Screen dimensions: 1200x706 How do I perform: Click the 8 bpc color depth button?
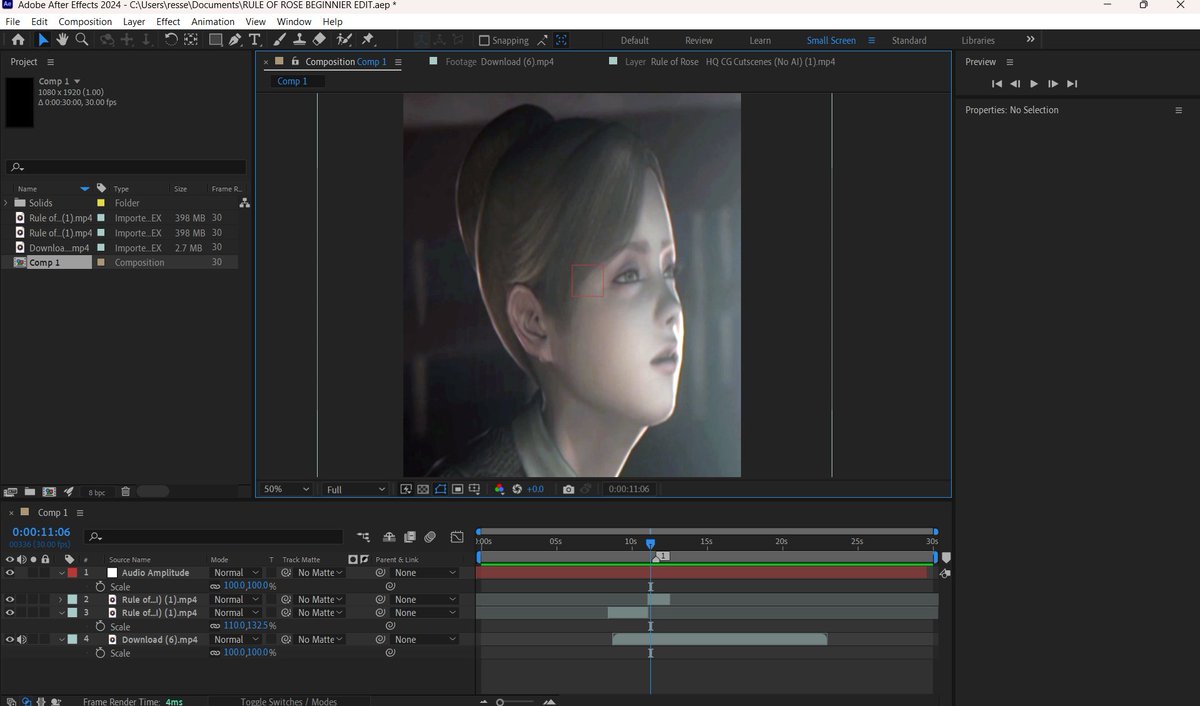click(97, 493)
